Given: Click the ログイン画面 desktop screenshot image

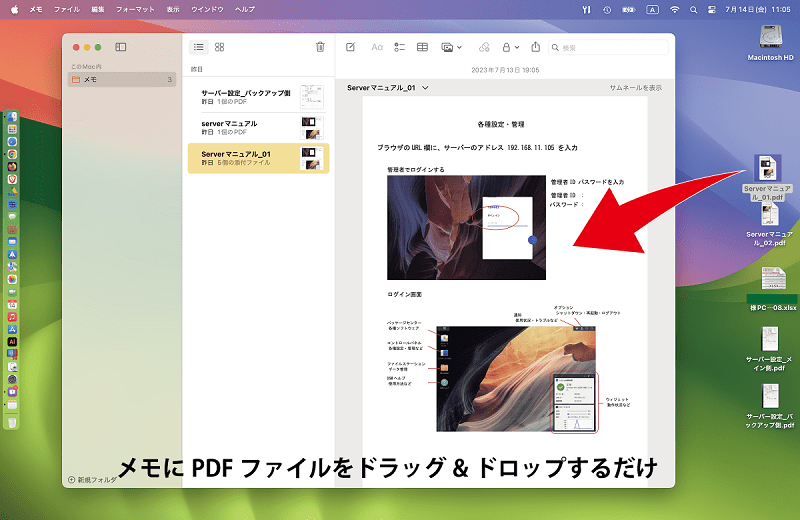Looking at the screenshot, I should coord(516,379).
